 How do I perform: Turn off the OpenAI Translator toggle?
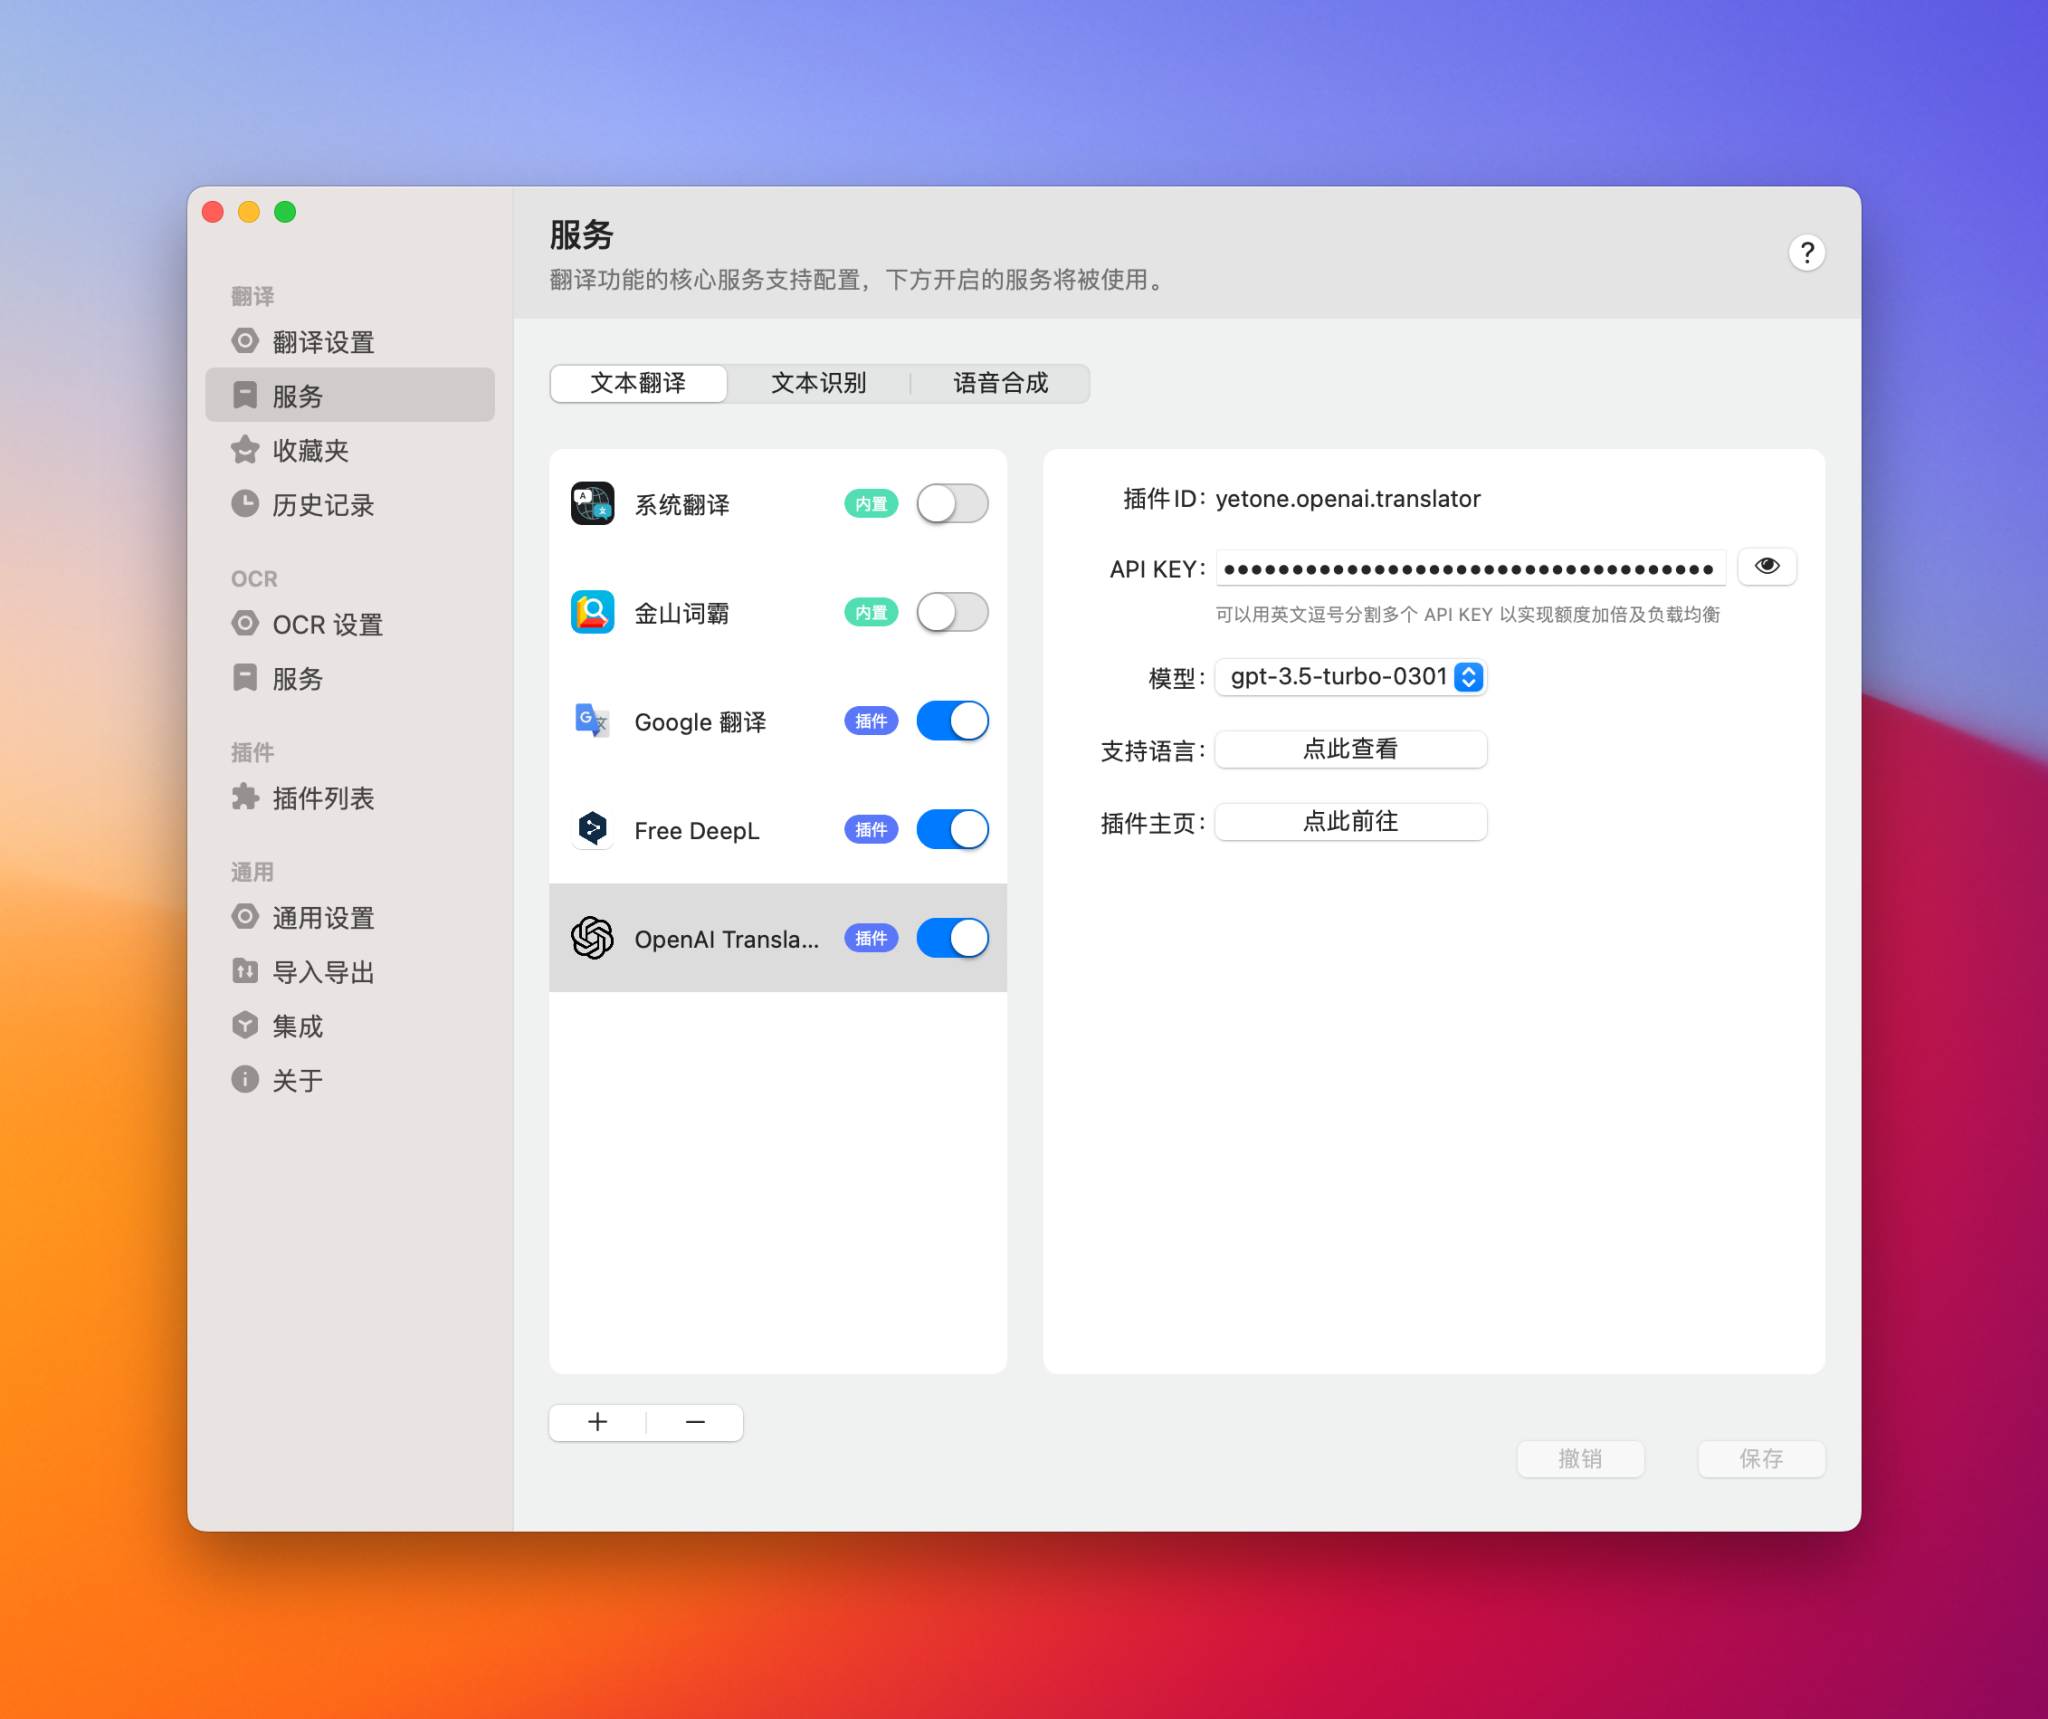pos(952,938)
